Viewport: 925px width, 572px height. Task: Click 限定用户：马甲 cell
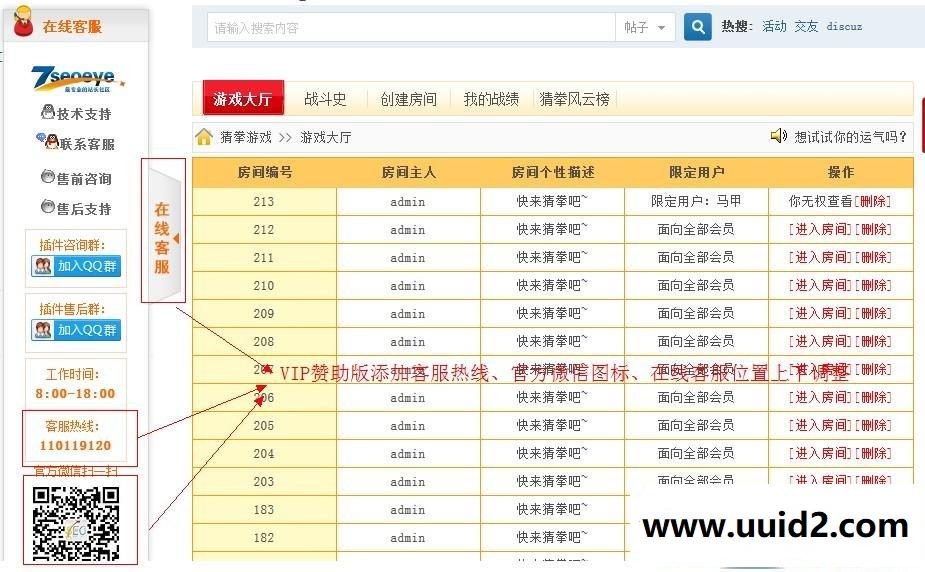point(696,201)
